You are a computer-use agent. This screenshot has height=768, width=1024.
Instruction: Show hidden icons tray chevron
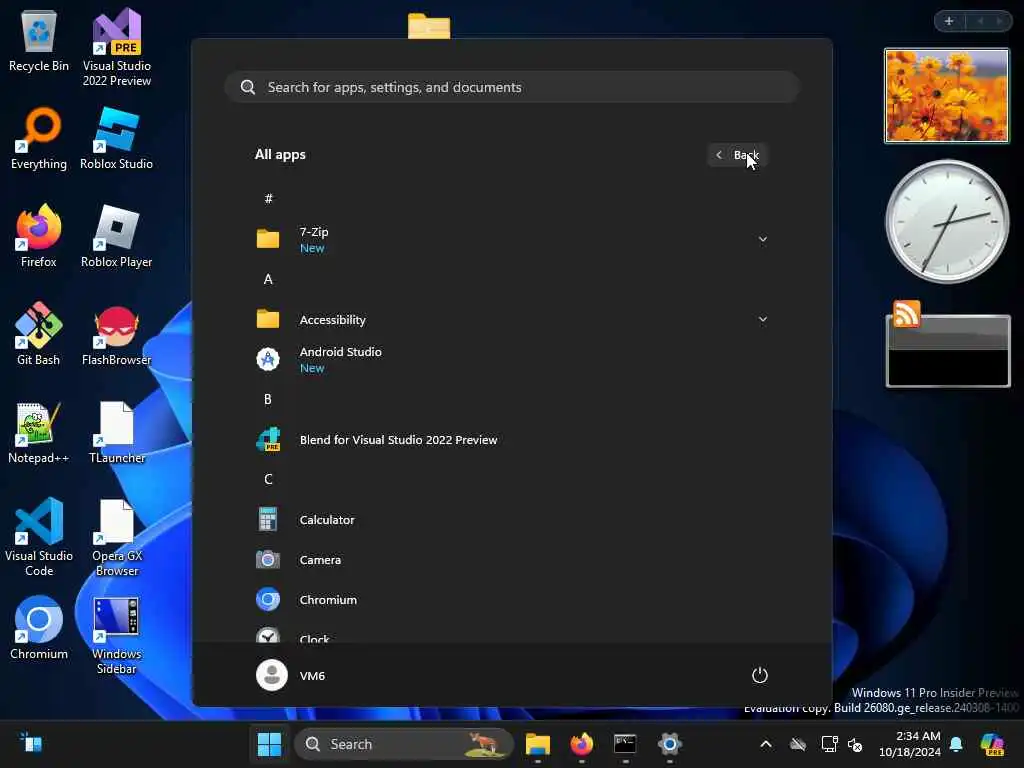766,744
